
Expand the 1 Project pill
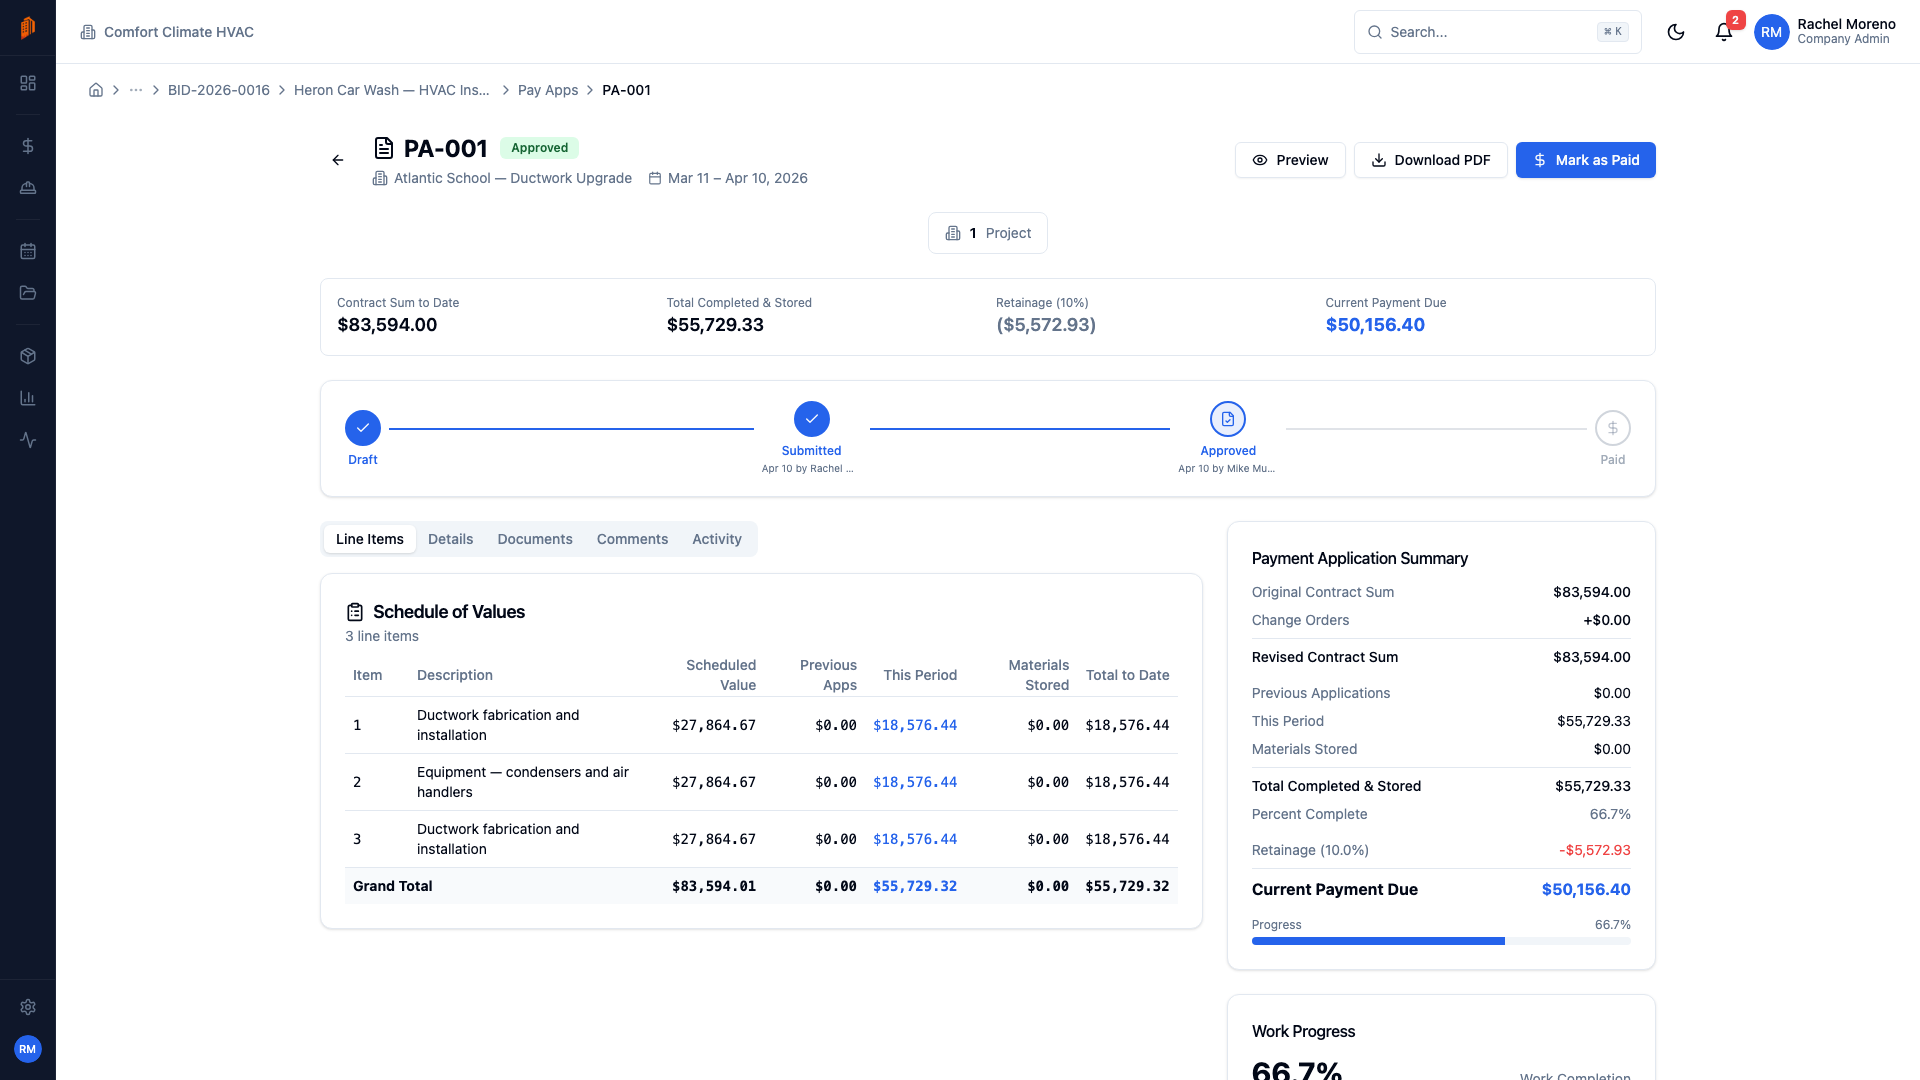(x=987, y=233)
